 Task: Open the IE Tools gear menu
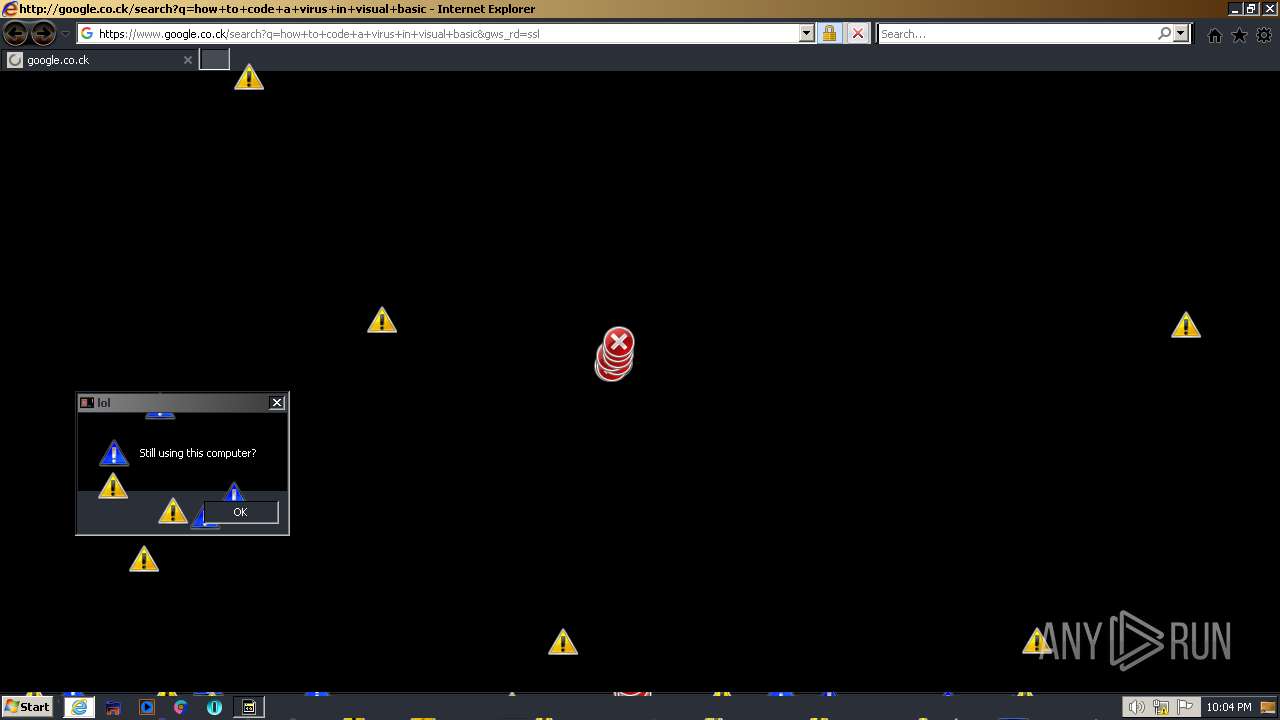[x=1264, y=35]
